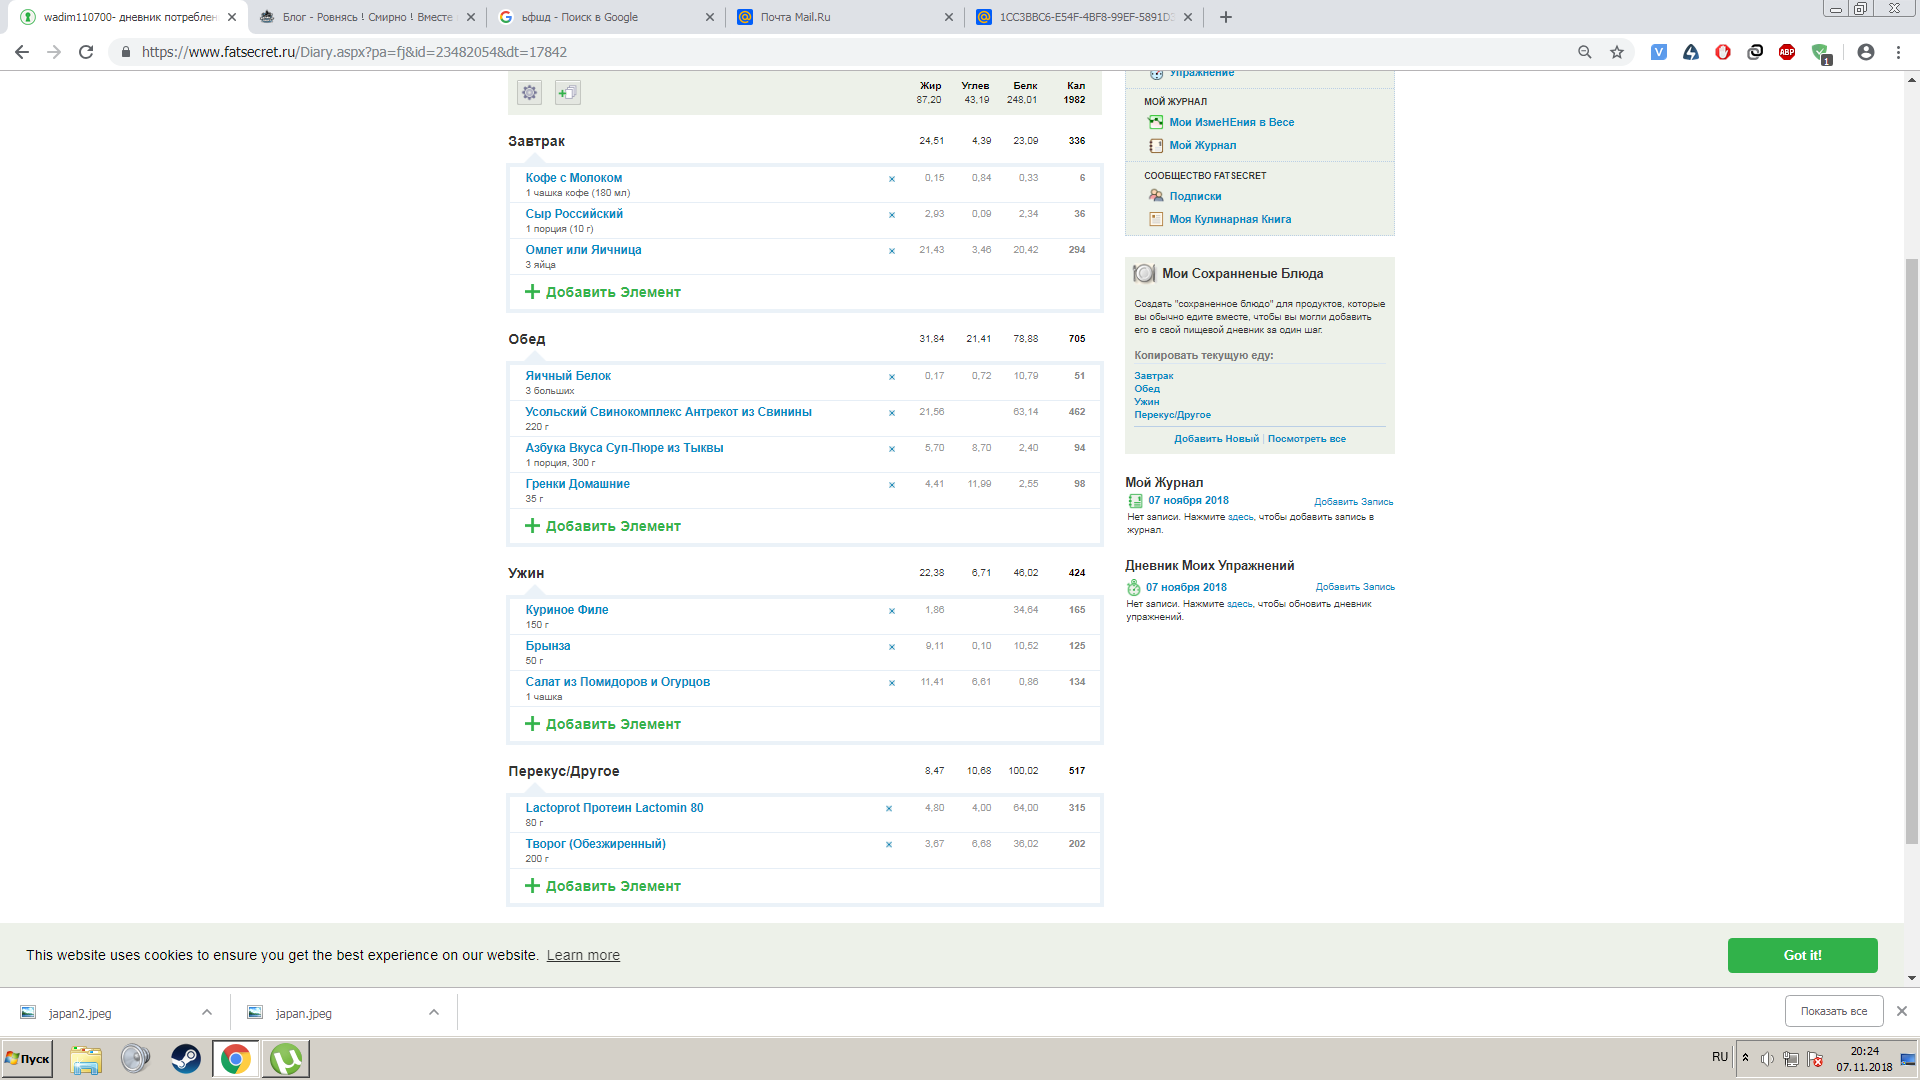Open the AdBlock Plus extension icon
Screen dimensions: 1920x1080
1787,52
